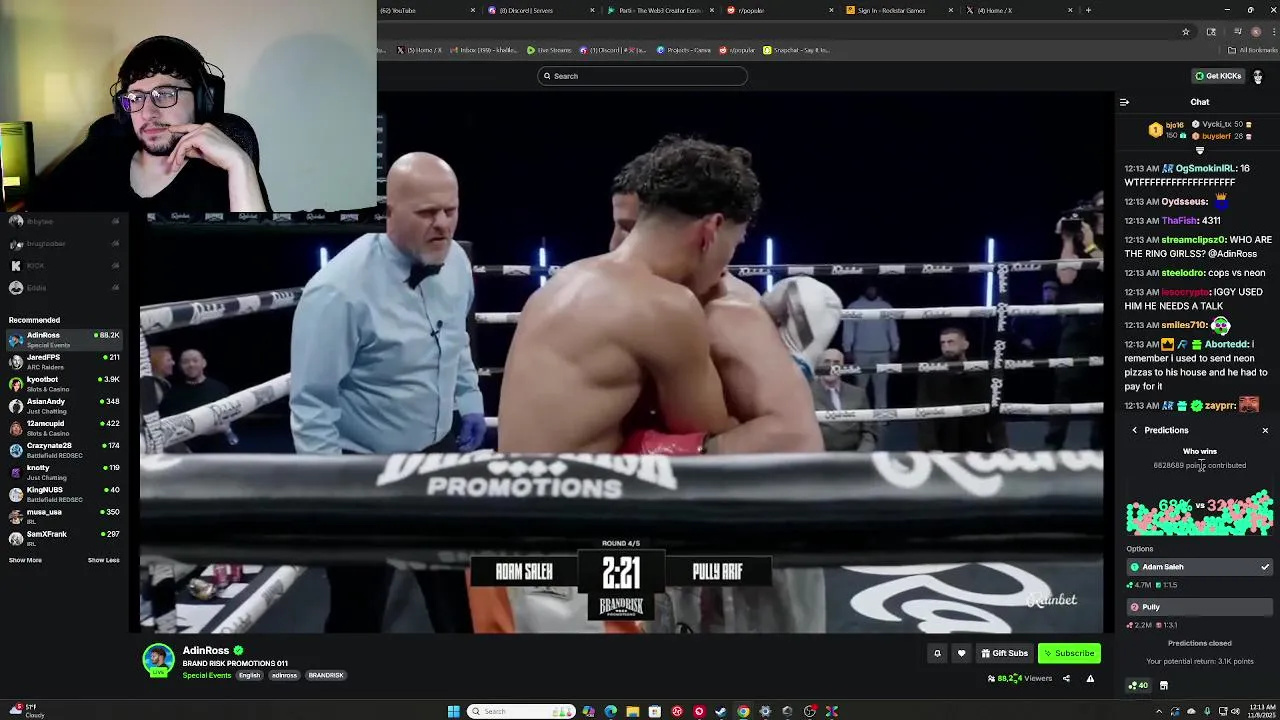This screenshot has width=1280, height=720.
Task: Open new browser tab plus button
Action: (1088, 10)
